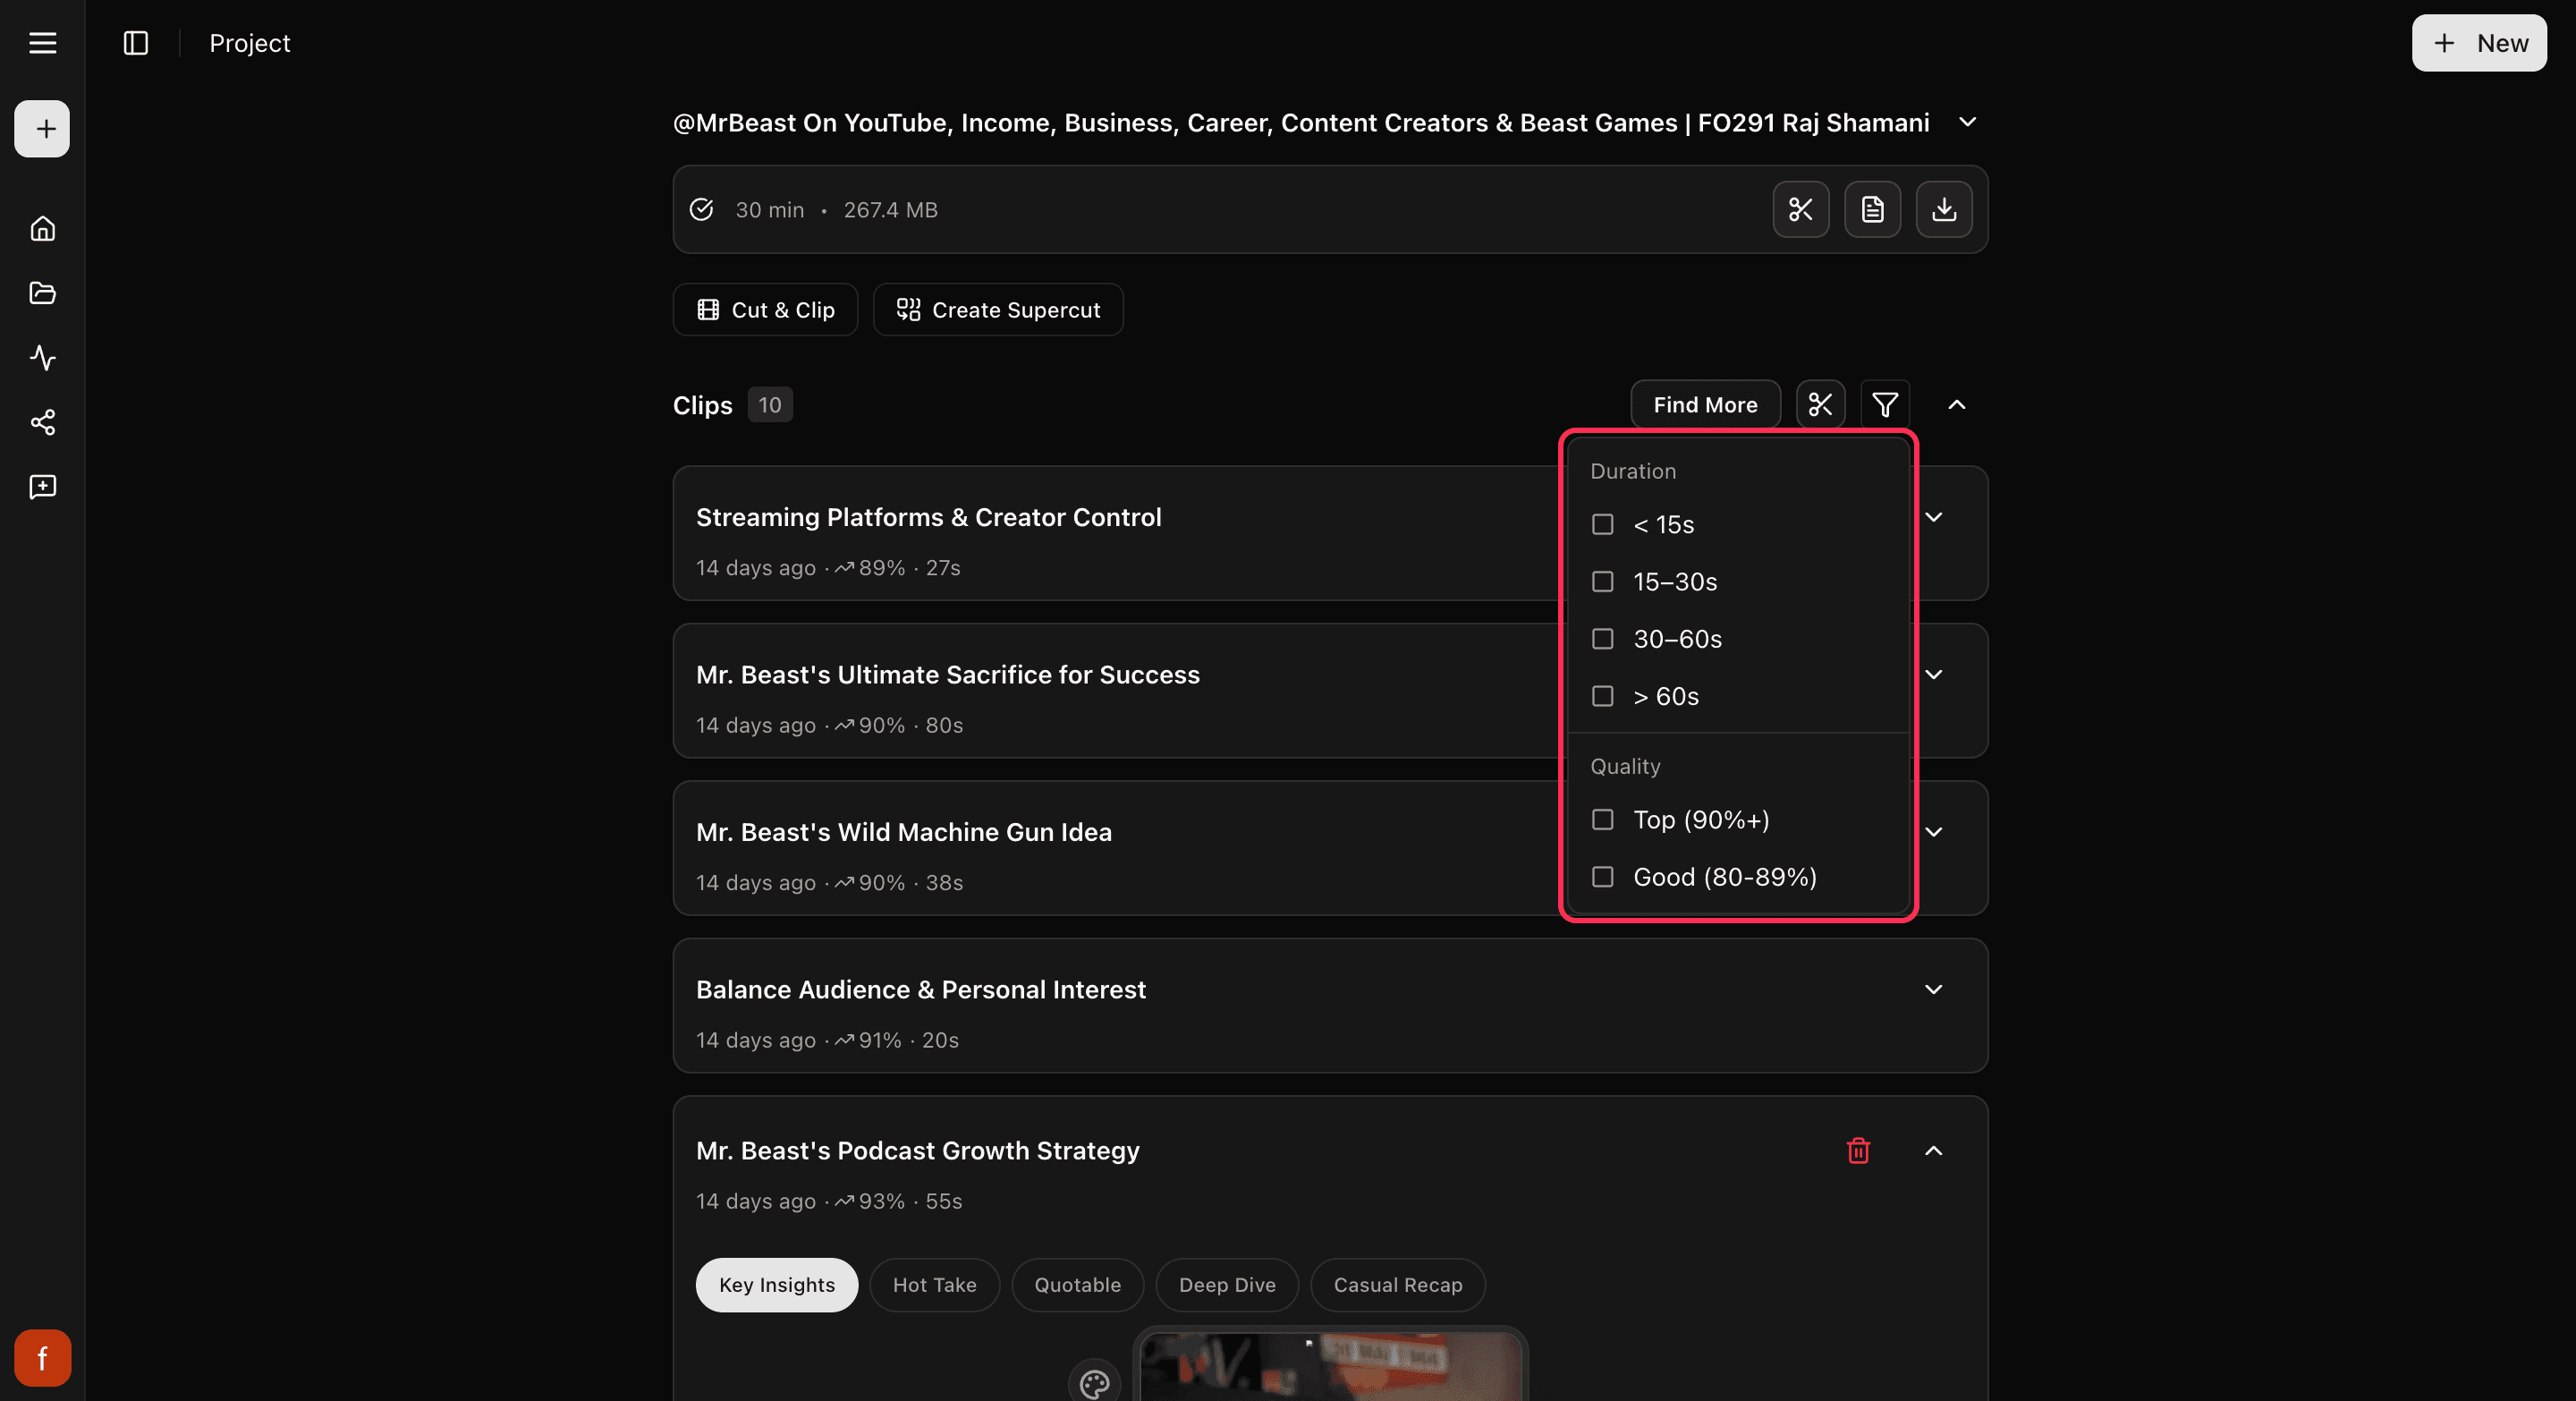Click the scissors icon in the video info bar
2576x1401 pixels.
coord(1801,210)
